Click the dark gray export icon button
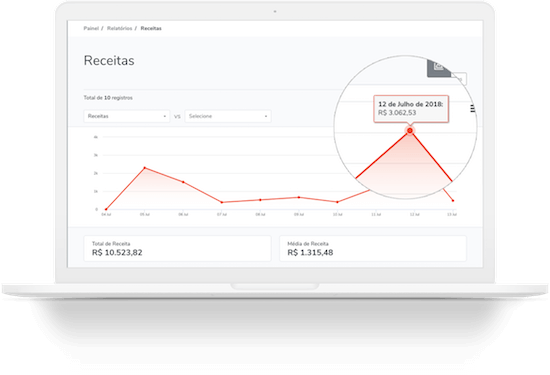Screen dimensions: 550x375 [439, 68]
